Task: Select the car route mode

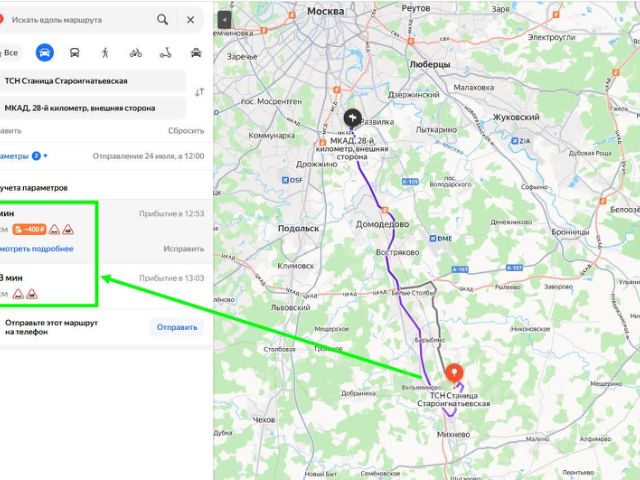Action: pyautogui.click(x=44, y=53)
